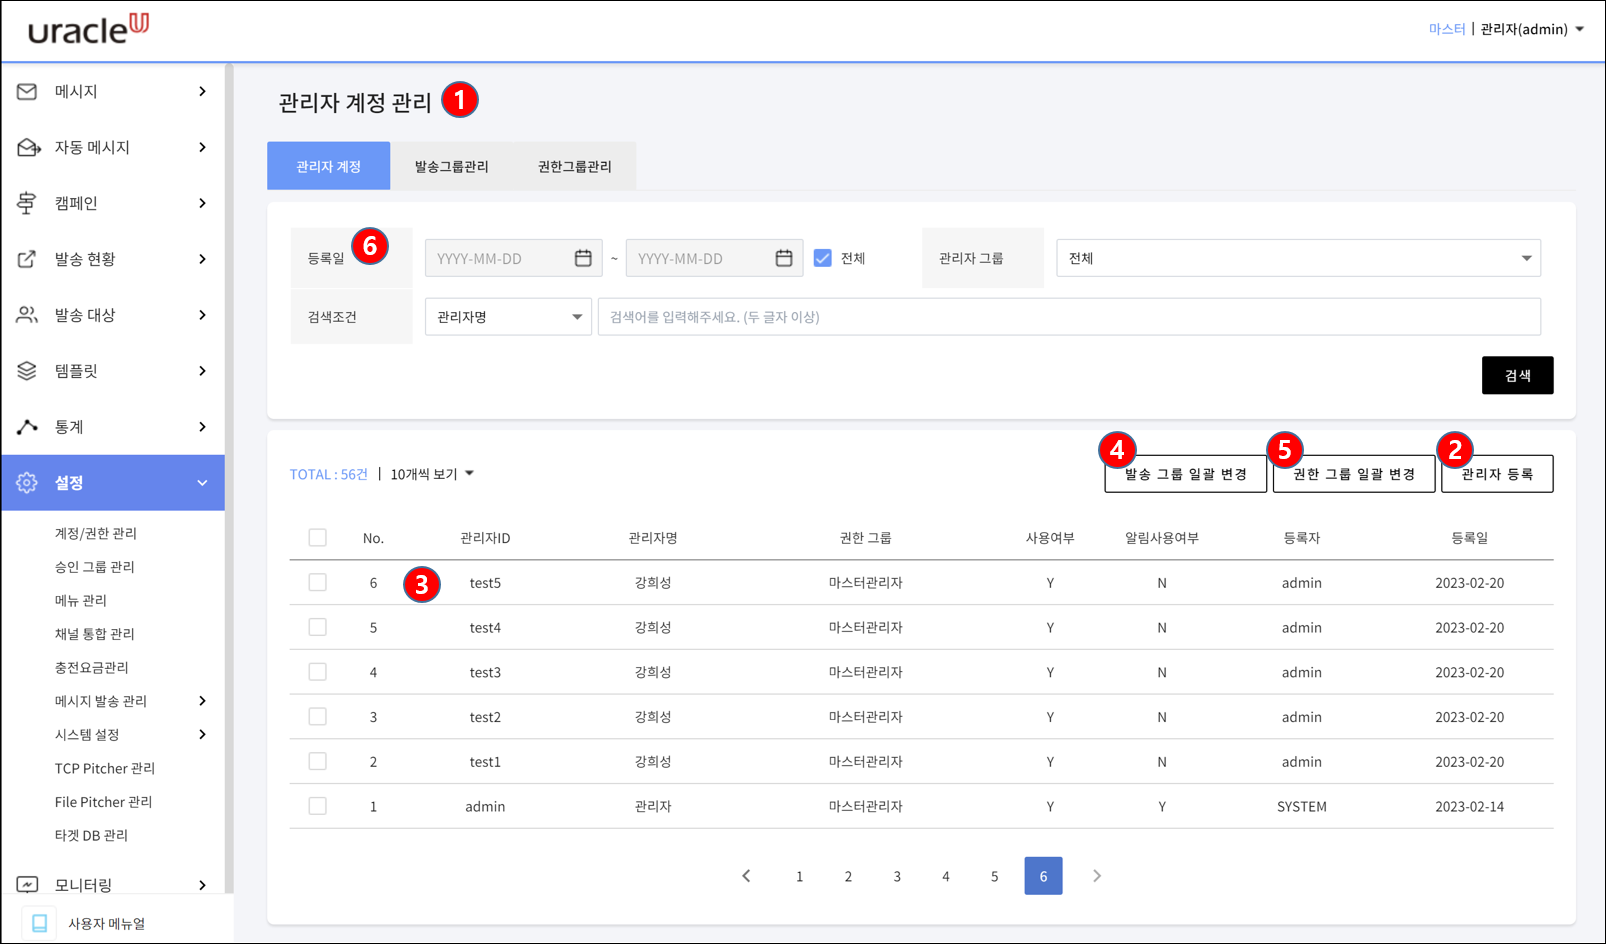Check the test3 row checkbox
The height and width of the screenshot is (944, 1606).
click(318, 672)
